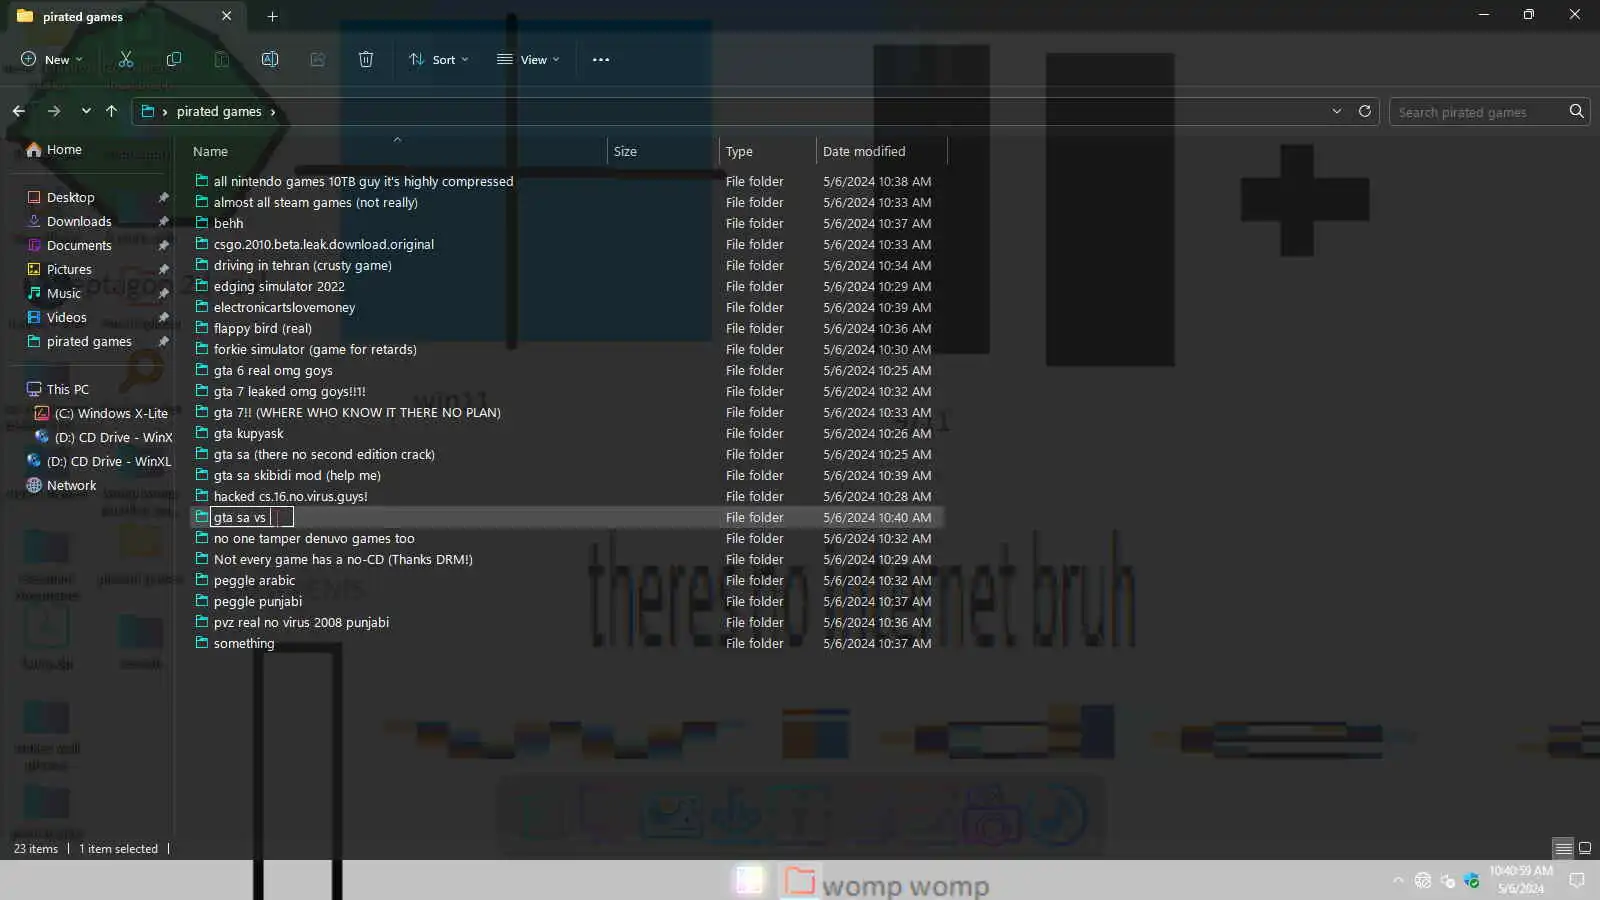
Task: Click the gta sa vs rename text box
Action: click(252, 517)
